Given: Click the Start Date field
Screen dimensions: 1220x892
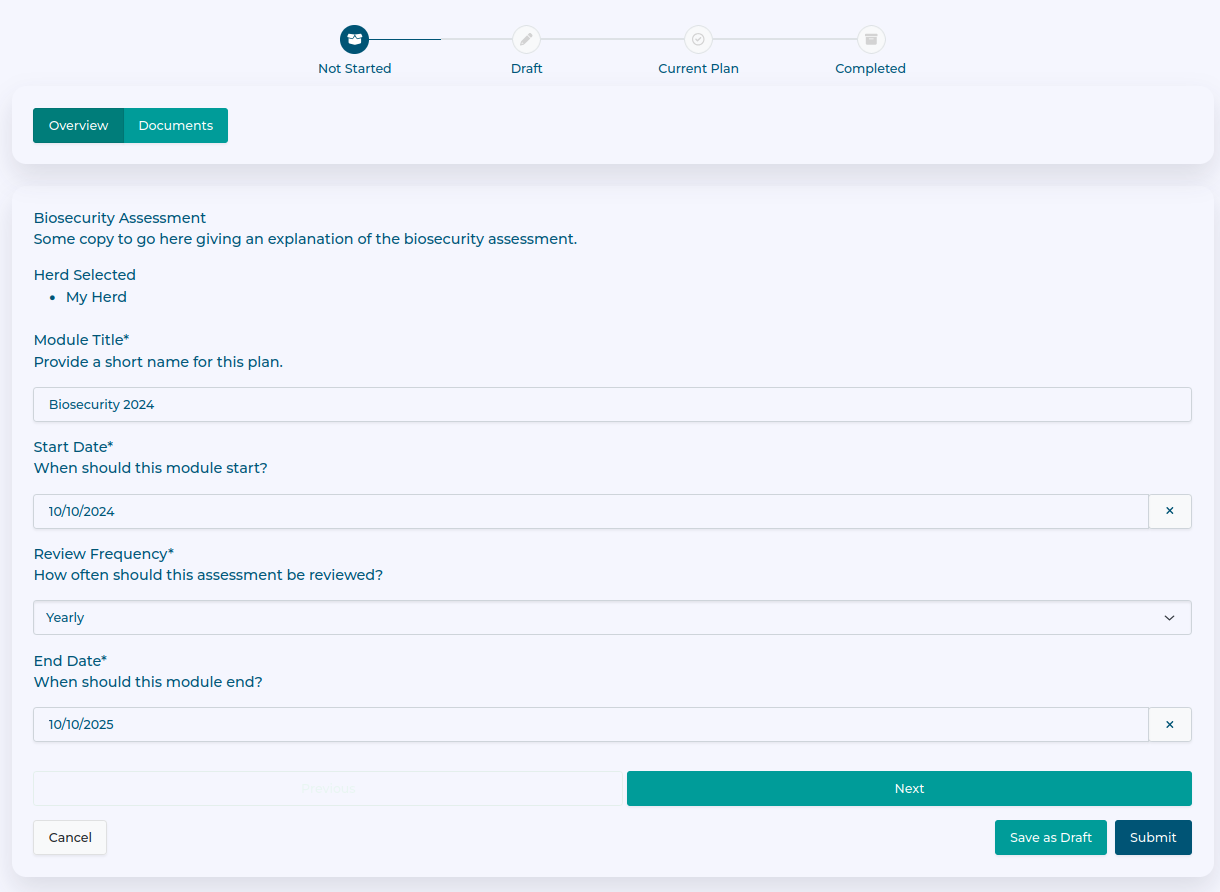Looking at the screenshot, I should (x=590, y=511).
